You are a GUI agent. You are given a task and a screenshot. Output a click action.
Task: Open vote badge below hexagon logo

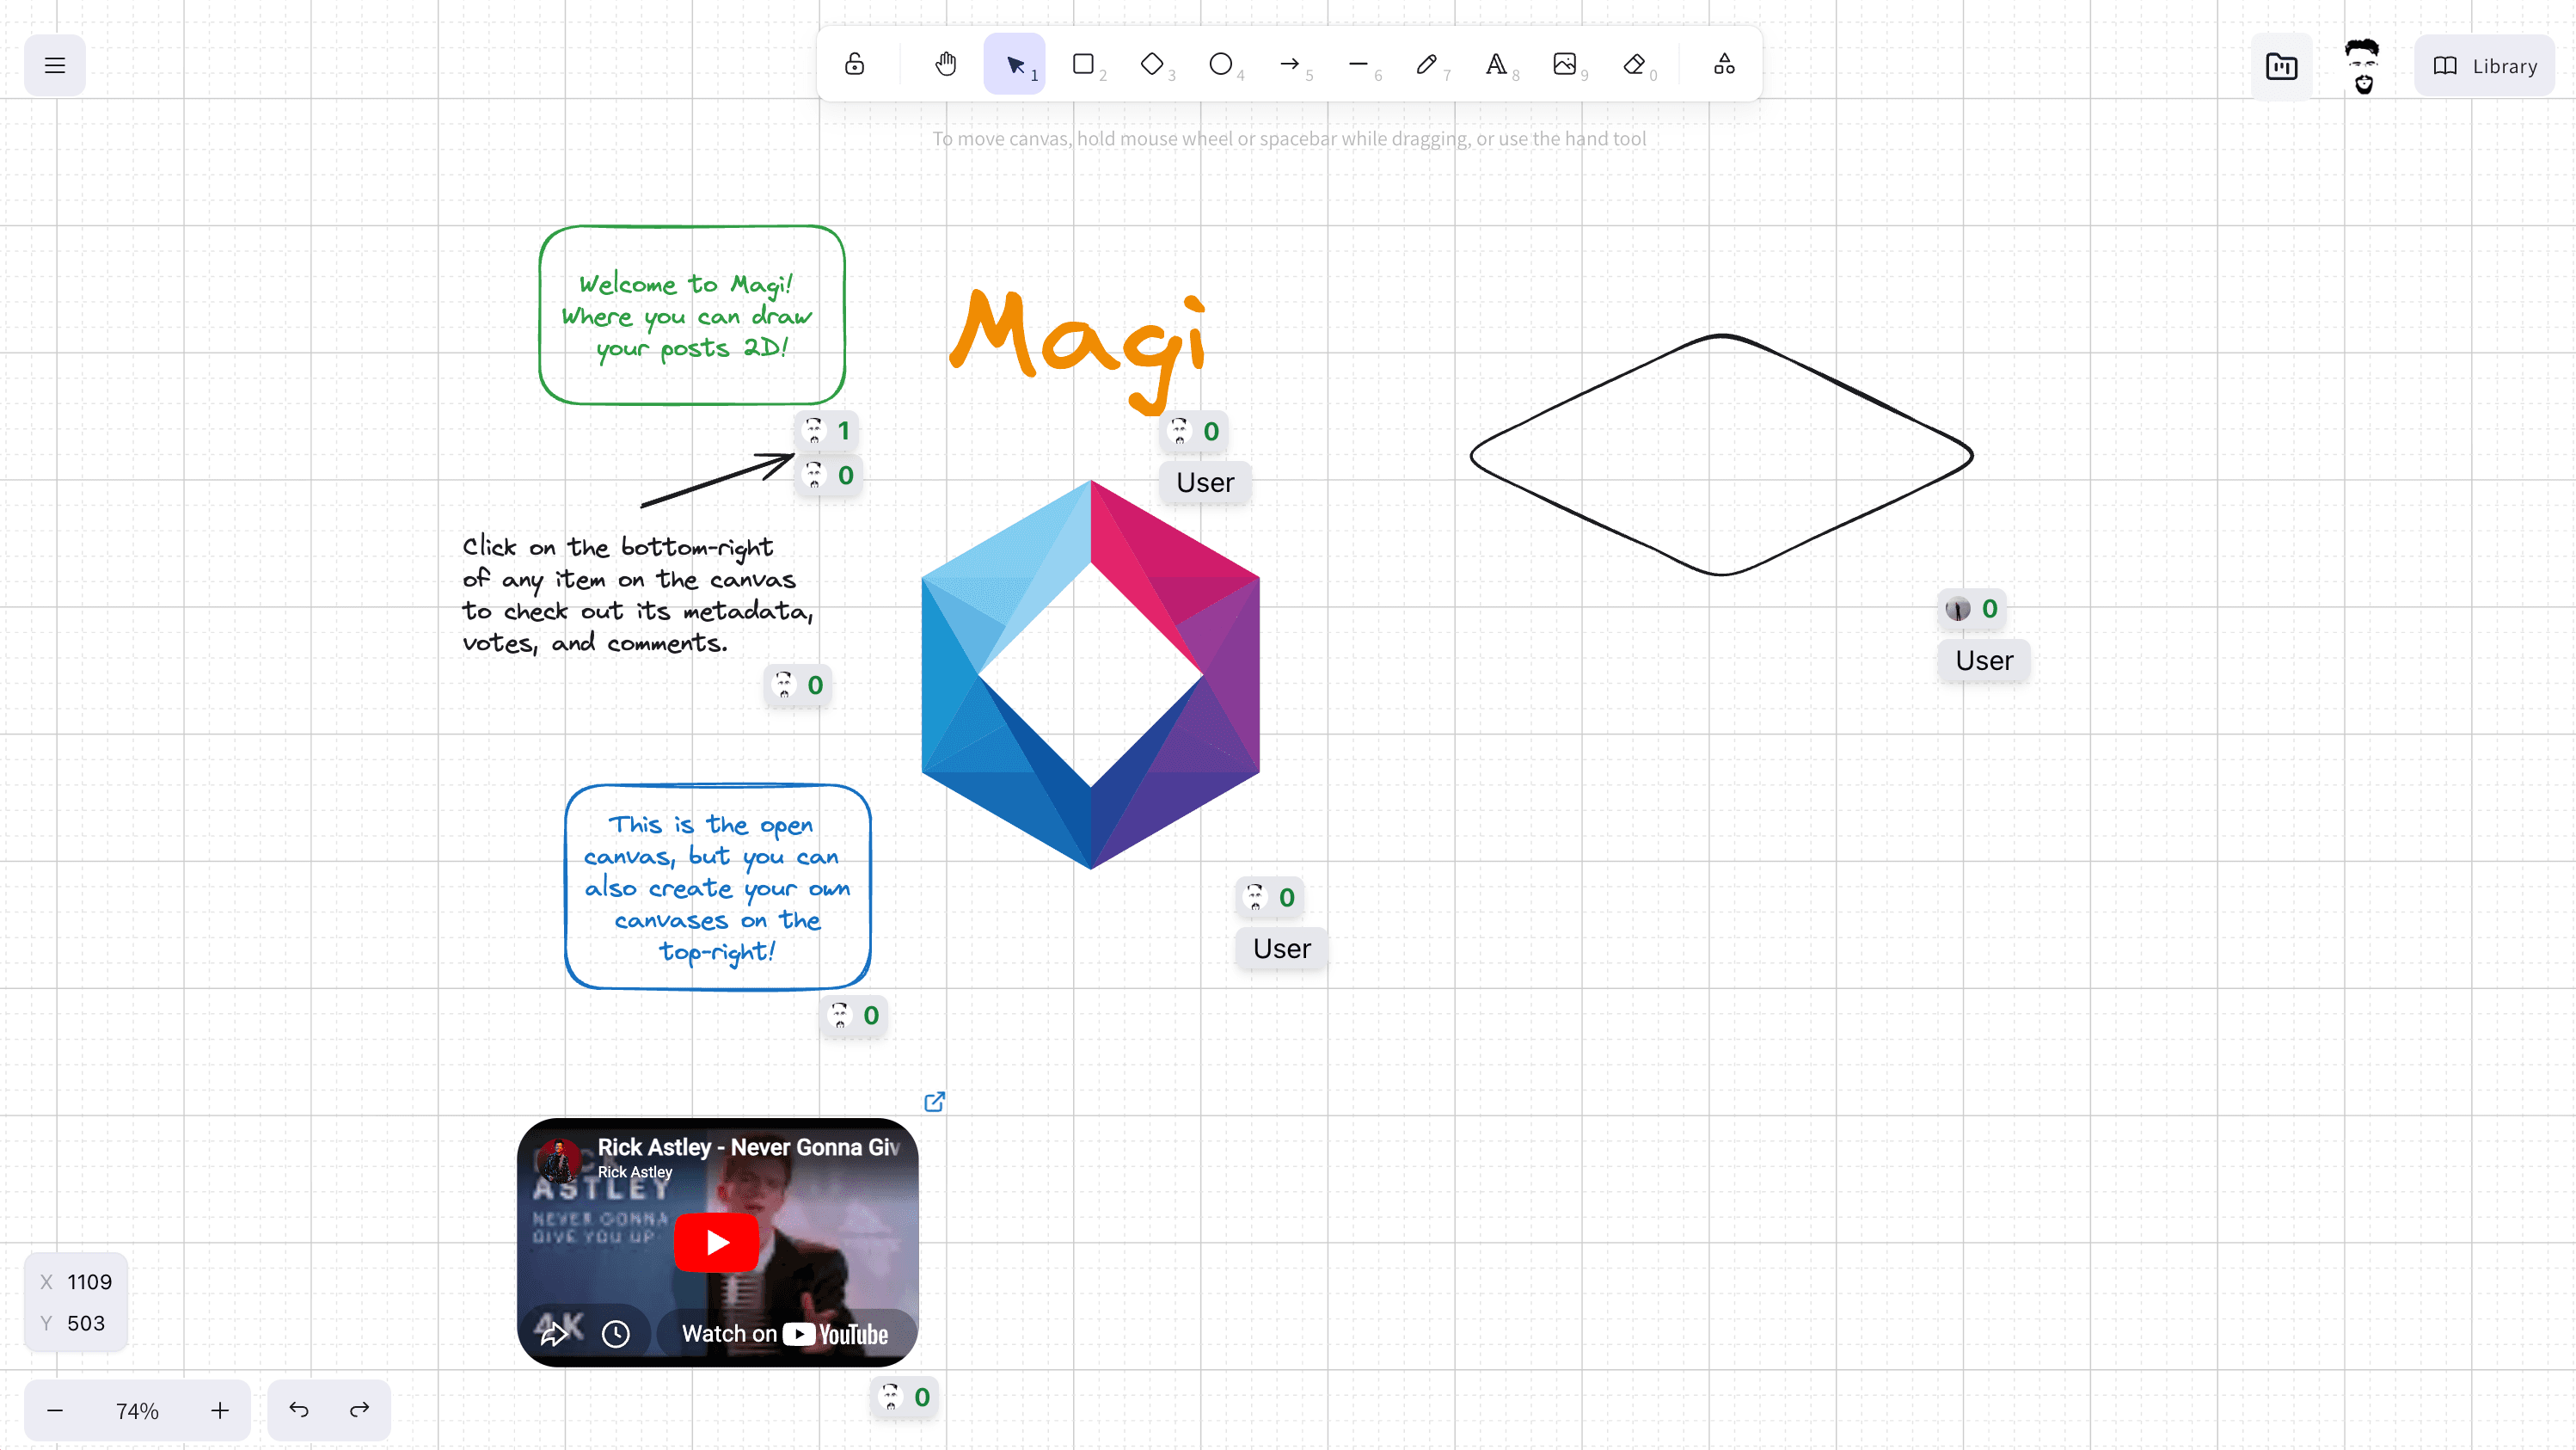click(1271, 897)
